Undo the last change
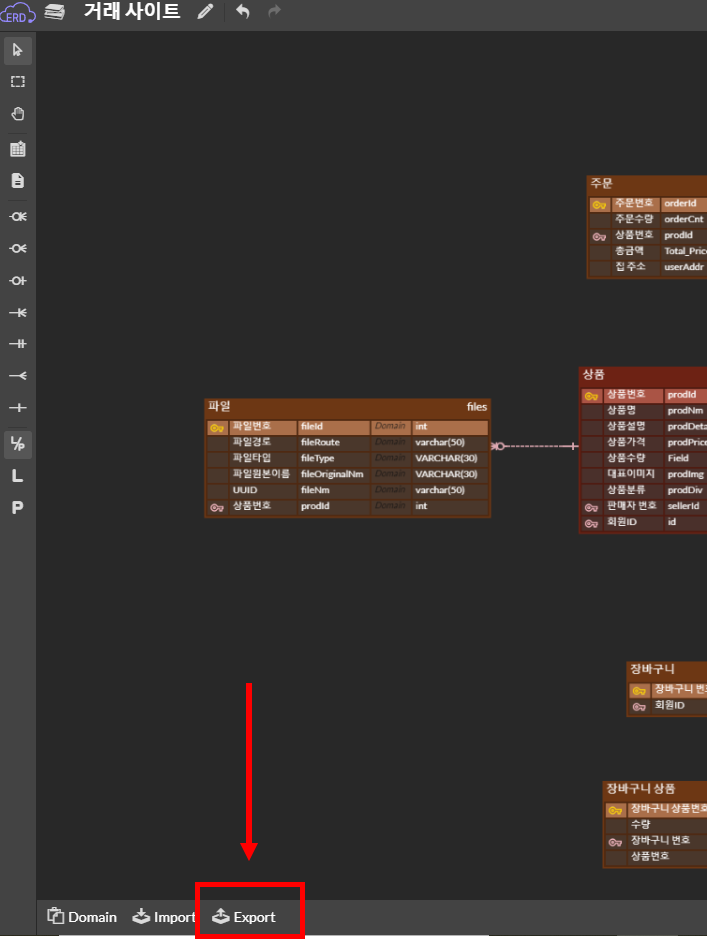The height and width of the screenshot is (939, 707). pyautogui.click(x=242, y=11)
